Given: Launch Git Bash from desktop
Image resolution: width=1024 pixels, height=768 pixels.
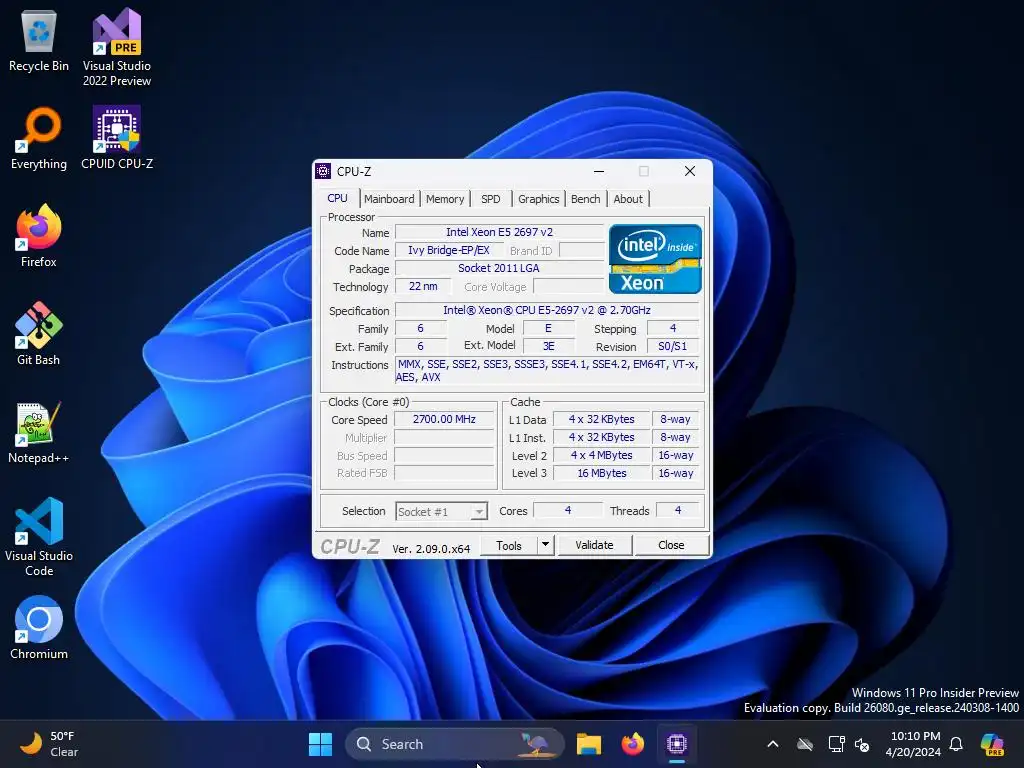Looking at the screenshot, I should pyautogui.click(x=39, y=334).
